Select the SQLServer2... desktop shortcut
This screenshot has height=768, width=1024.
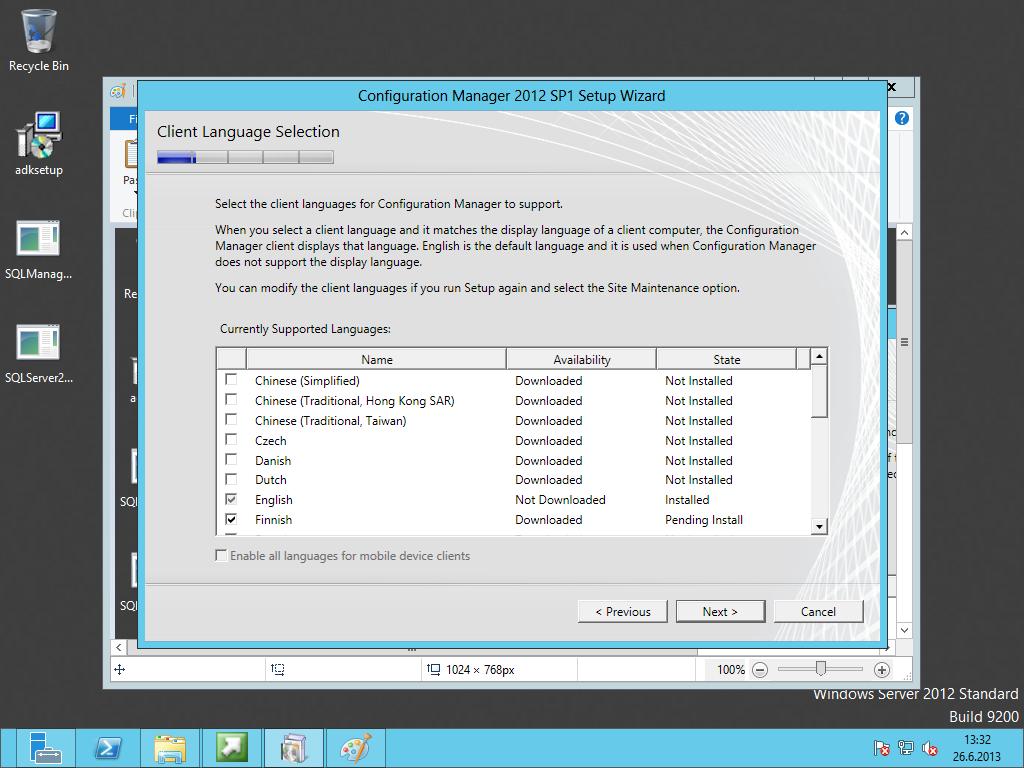tap(39, 354)
